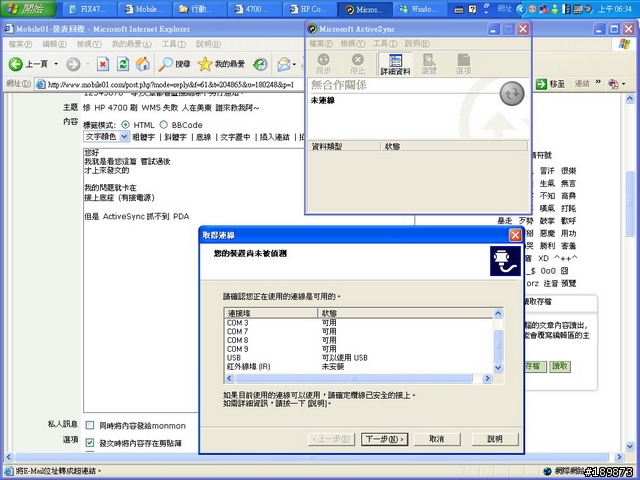The height and width of the screenshot is (480, 640).
Task: Click the page icon in IE address bar
Action: click(40, 84)
